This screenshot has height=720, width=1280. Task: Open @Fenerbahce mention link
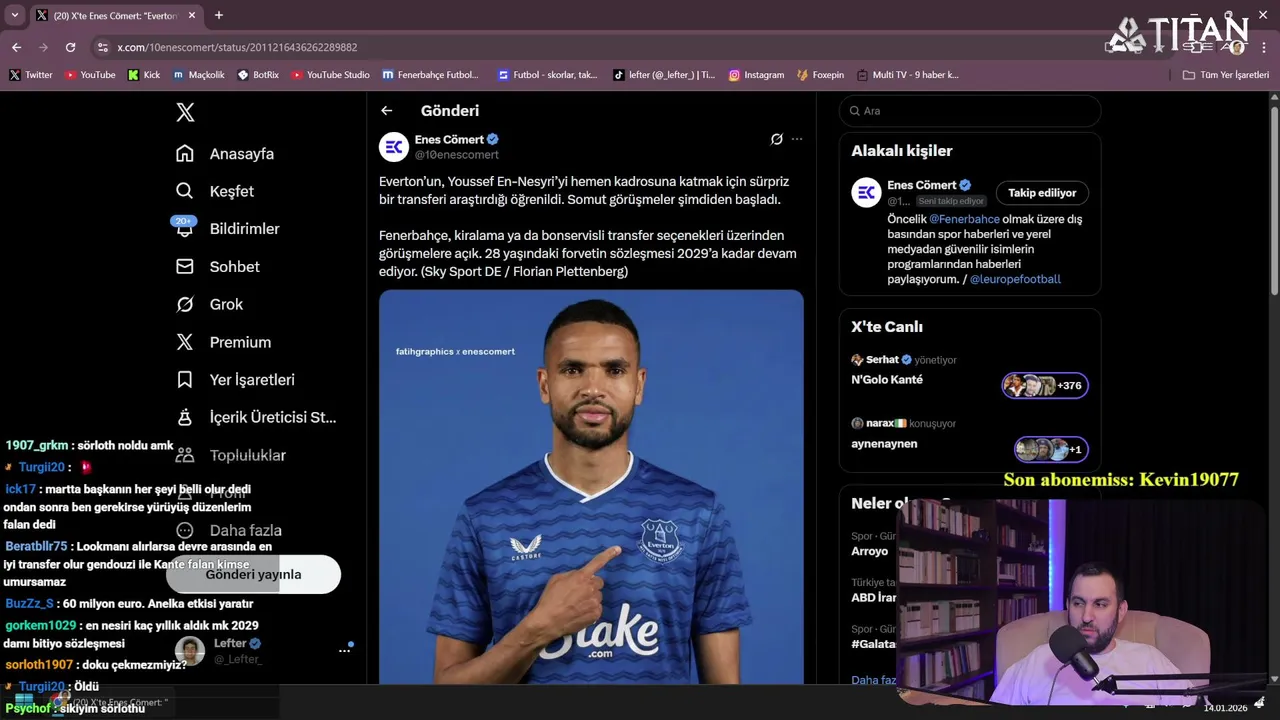pos(964,219)
